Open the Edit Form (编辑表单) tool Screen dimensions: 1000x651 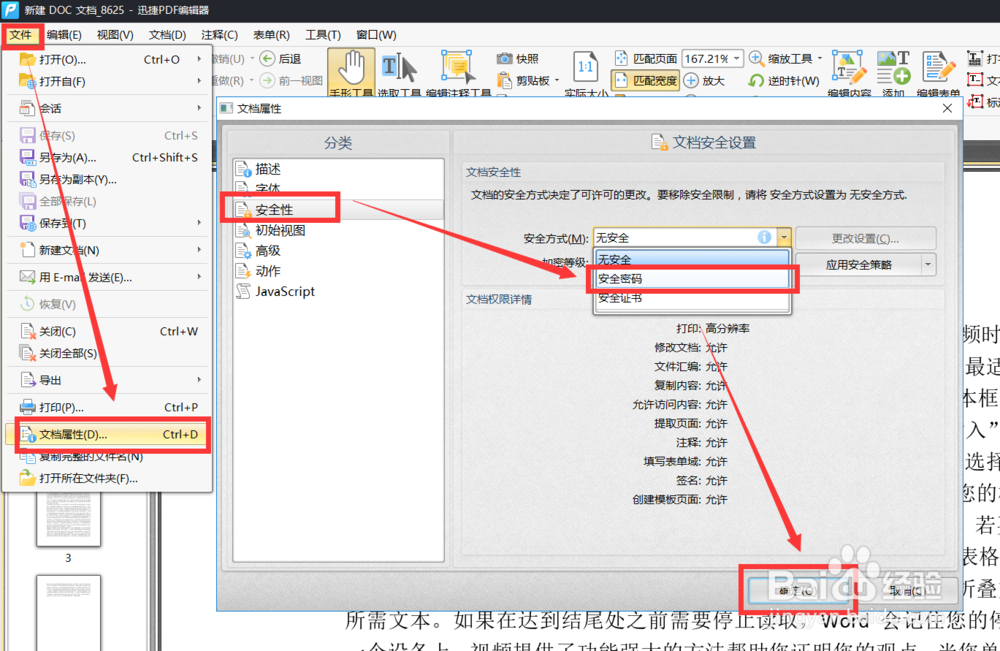point(938,71)
